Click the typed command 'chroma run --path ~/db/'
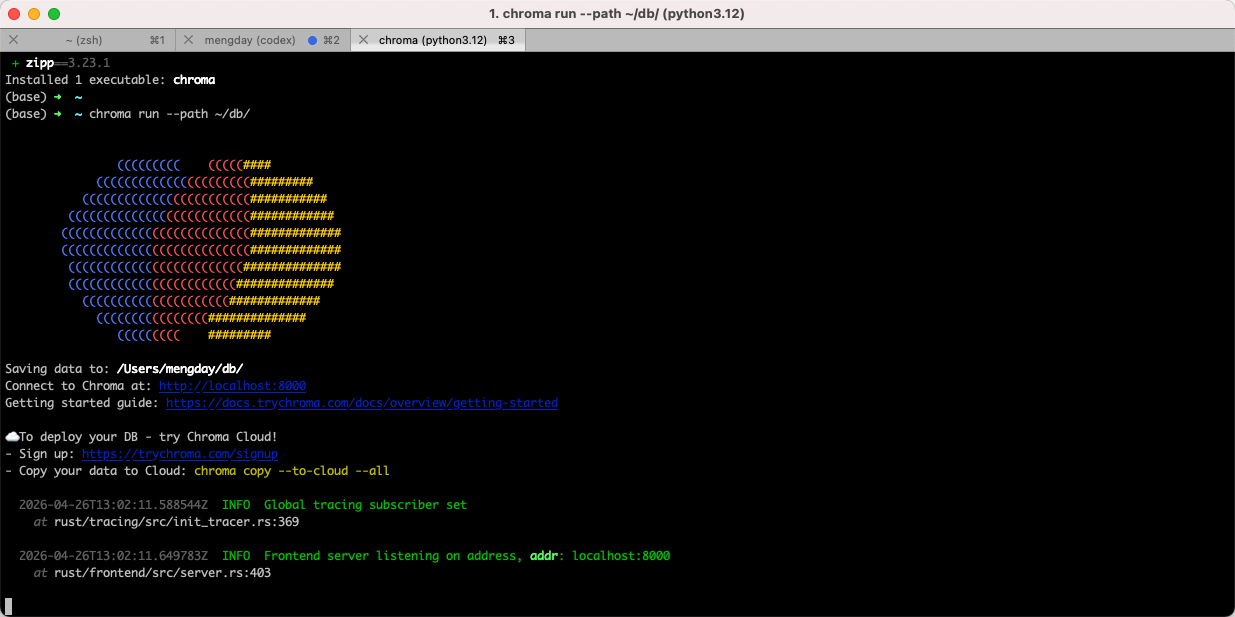 tap(169, 114)
